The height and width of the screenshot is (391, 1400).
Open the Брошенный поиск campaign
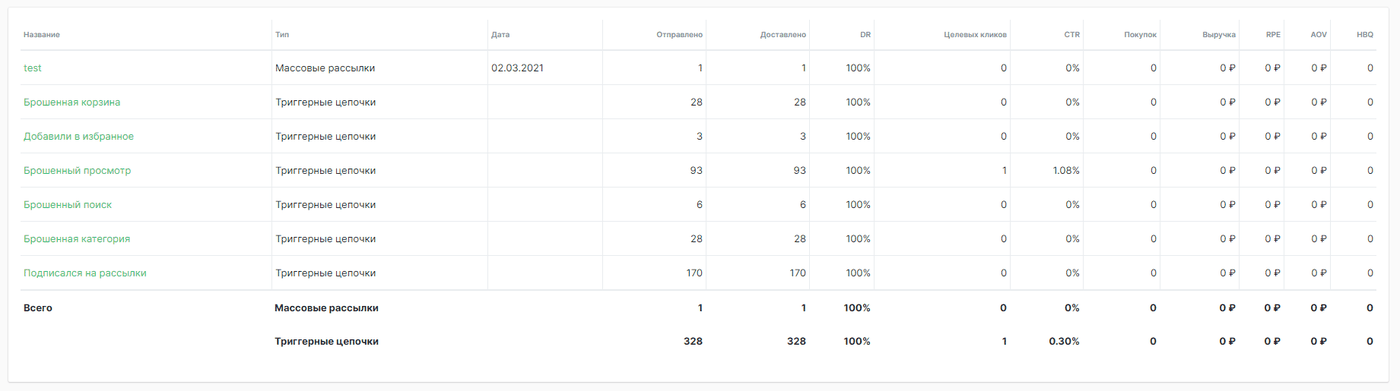click(x=68, y=204)
